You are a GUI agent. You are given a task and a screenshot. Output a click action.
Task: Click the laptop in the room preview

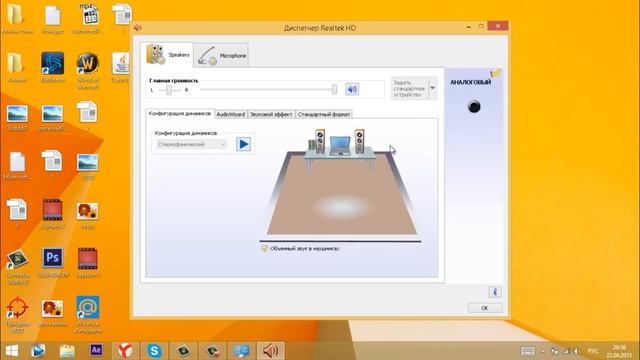point(340,146)
